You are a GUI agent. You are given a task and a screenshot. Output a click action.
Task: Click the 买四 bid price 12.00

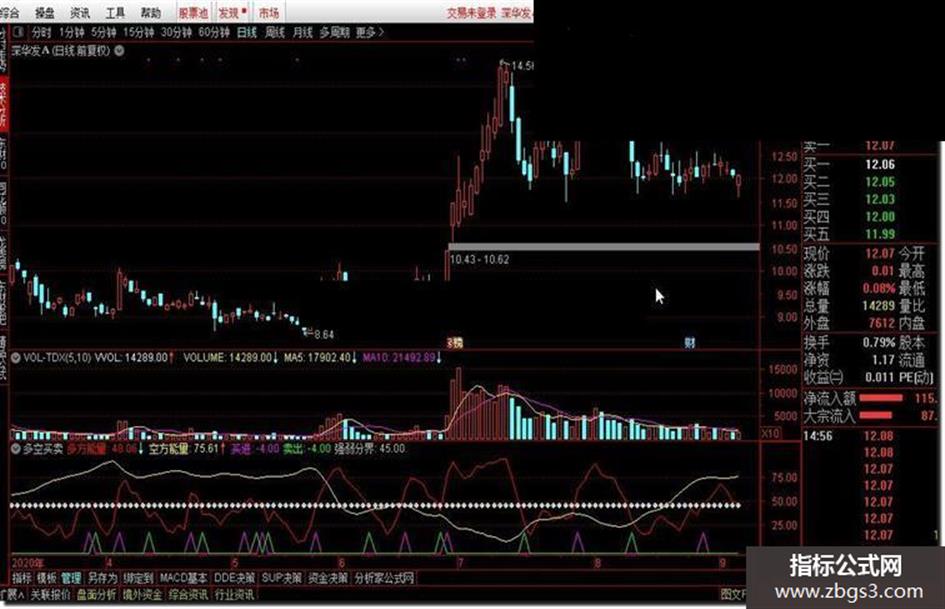click(x=879, y=217)
